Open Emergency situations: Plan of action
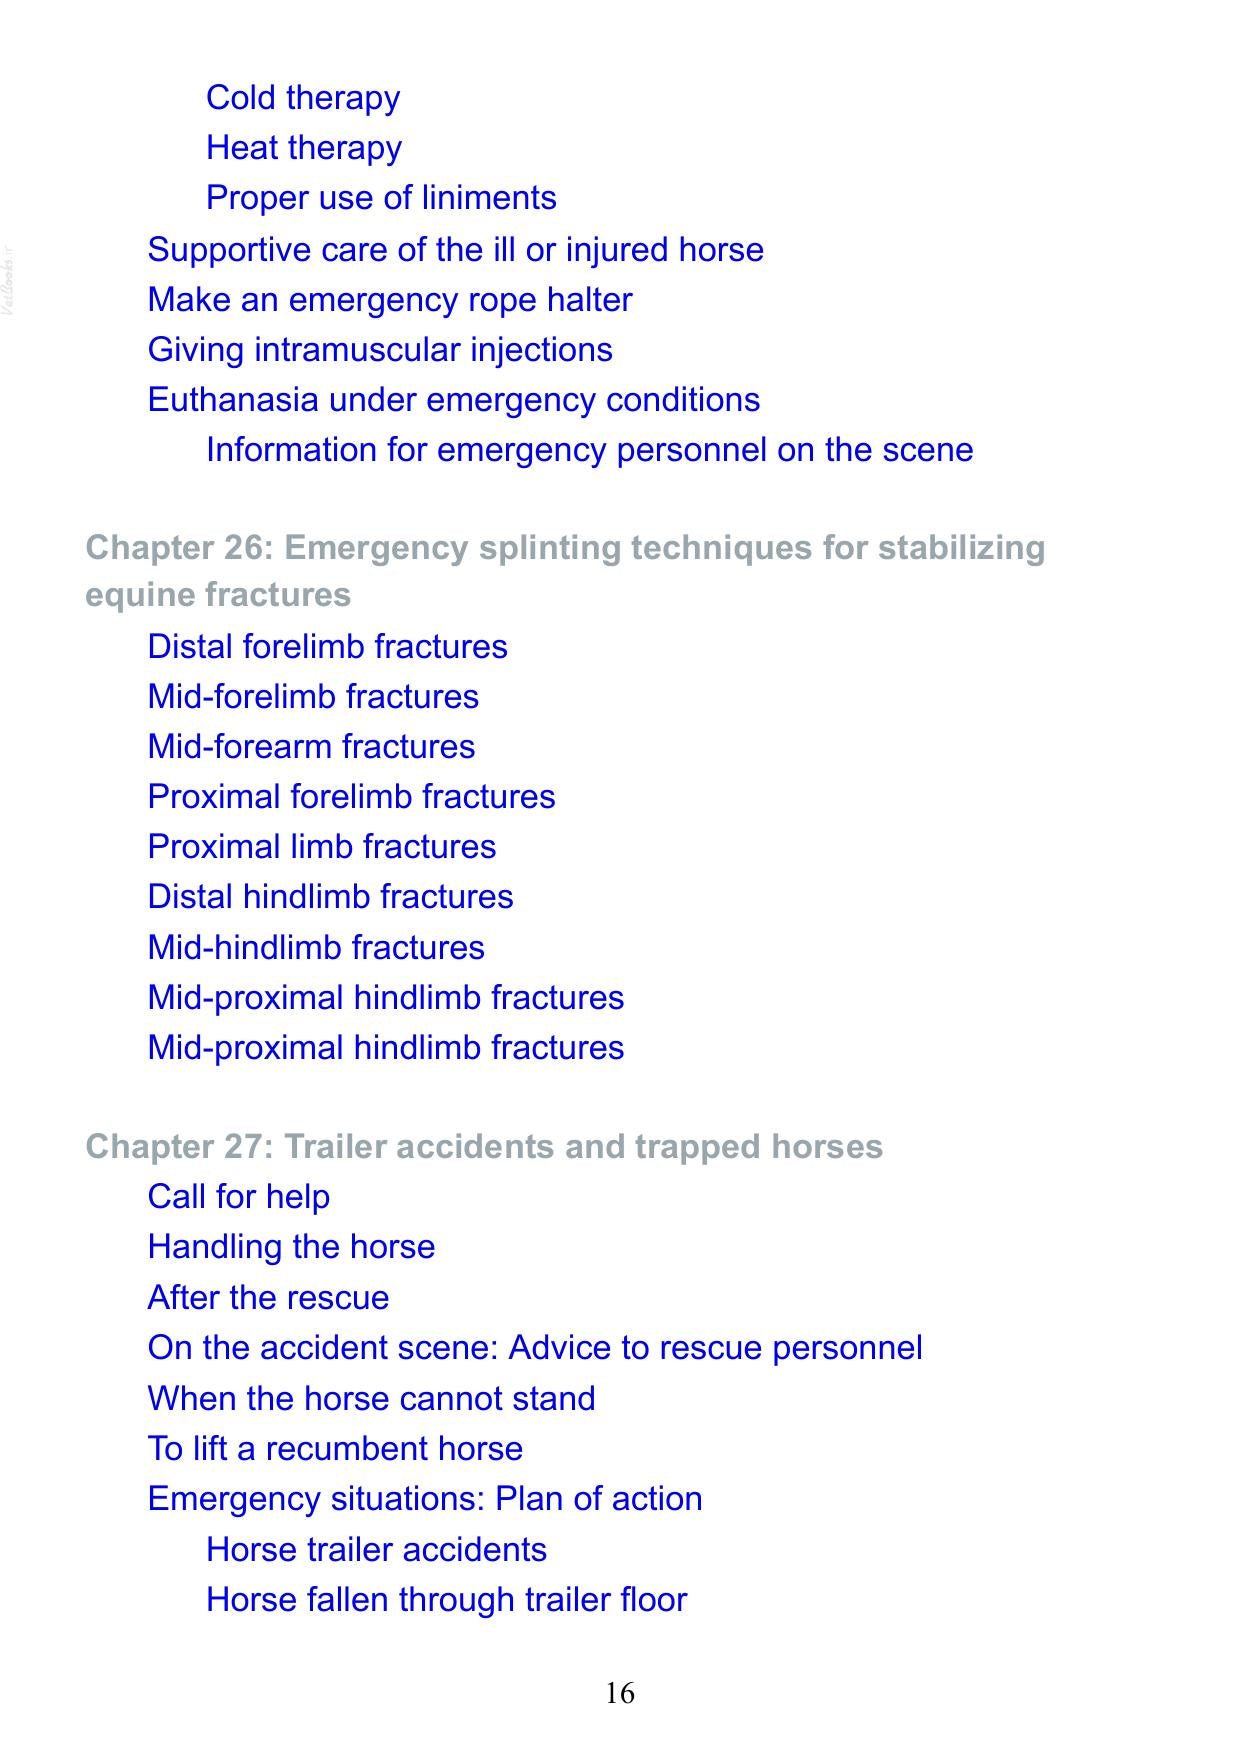This screenshot has width=1240, height=1754. pyautogui.click(x=425, y=1499)
